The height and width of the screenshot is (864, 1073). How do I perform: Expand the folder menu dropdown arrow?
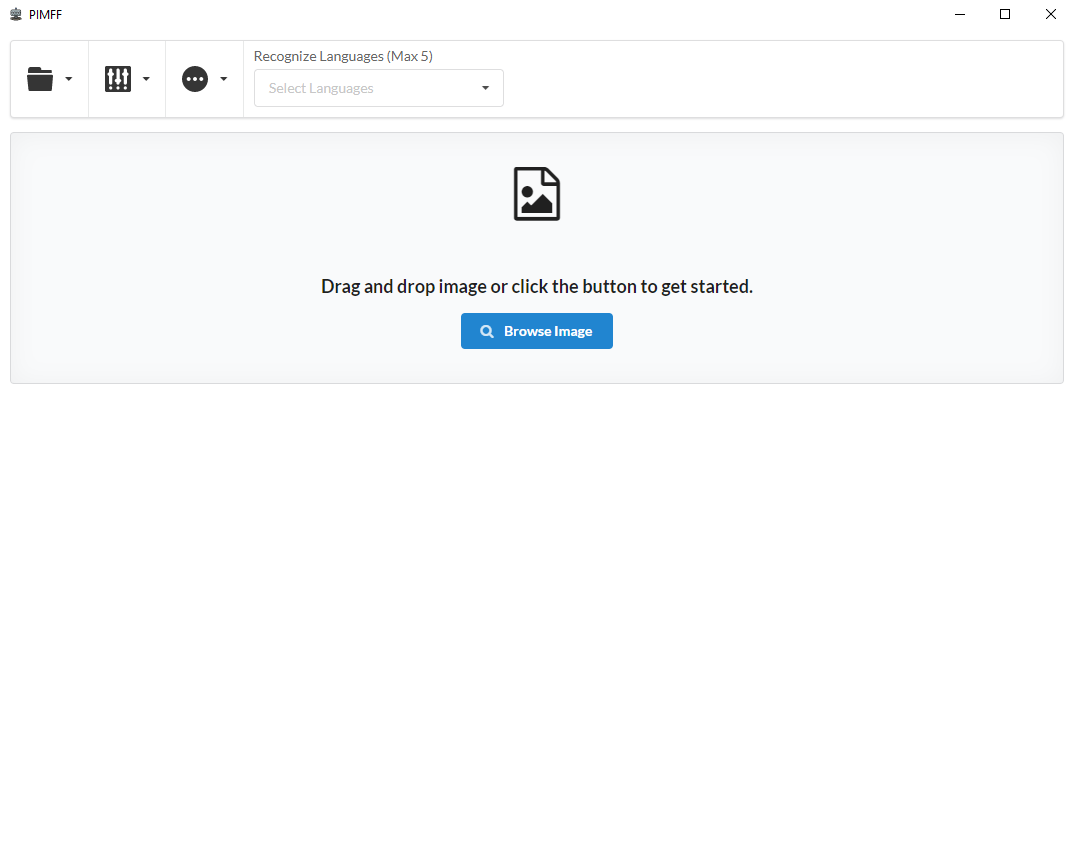(x=69, y=80)
